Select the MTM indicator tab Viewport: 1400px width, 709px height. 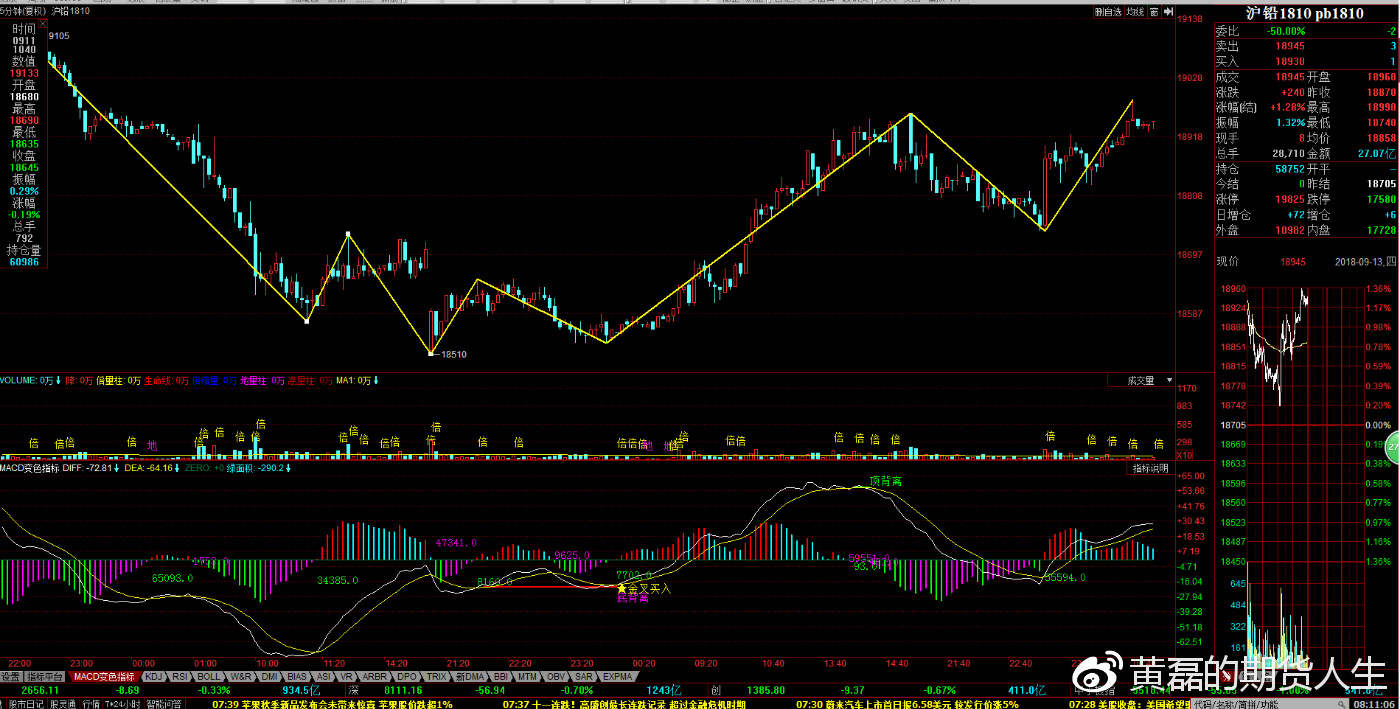(528, 677)
